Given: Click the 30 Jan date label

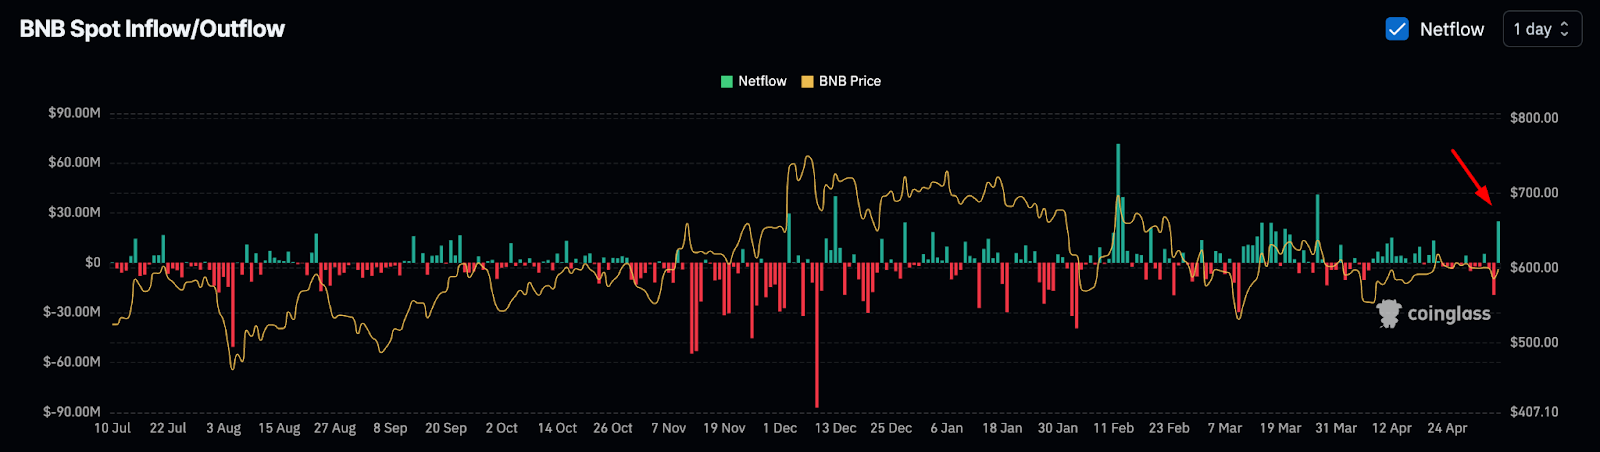Looking at the screenshot, I should [1058, 428].
